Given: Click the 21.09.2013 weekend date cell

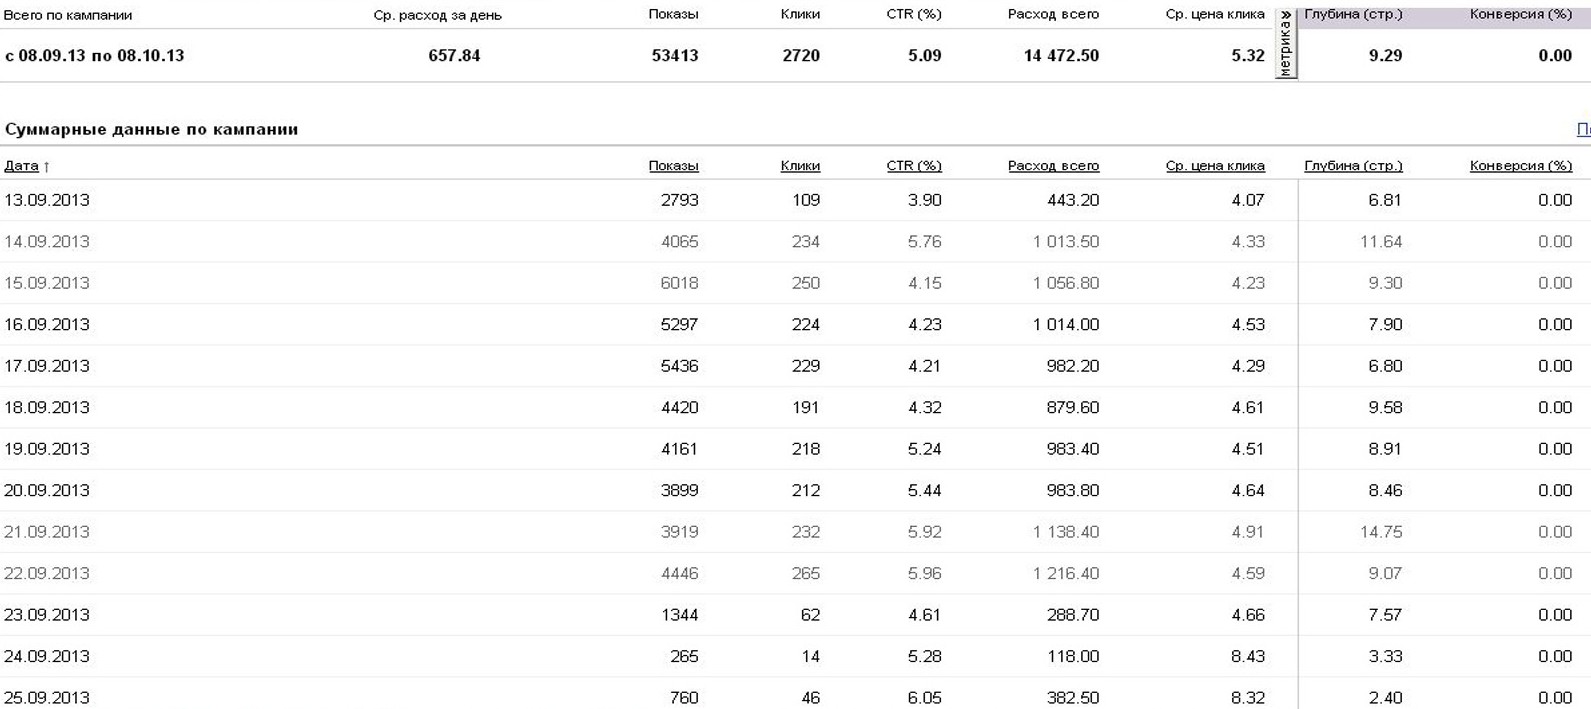Looking at the screenshot, I should pos(47,532).
